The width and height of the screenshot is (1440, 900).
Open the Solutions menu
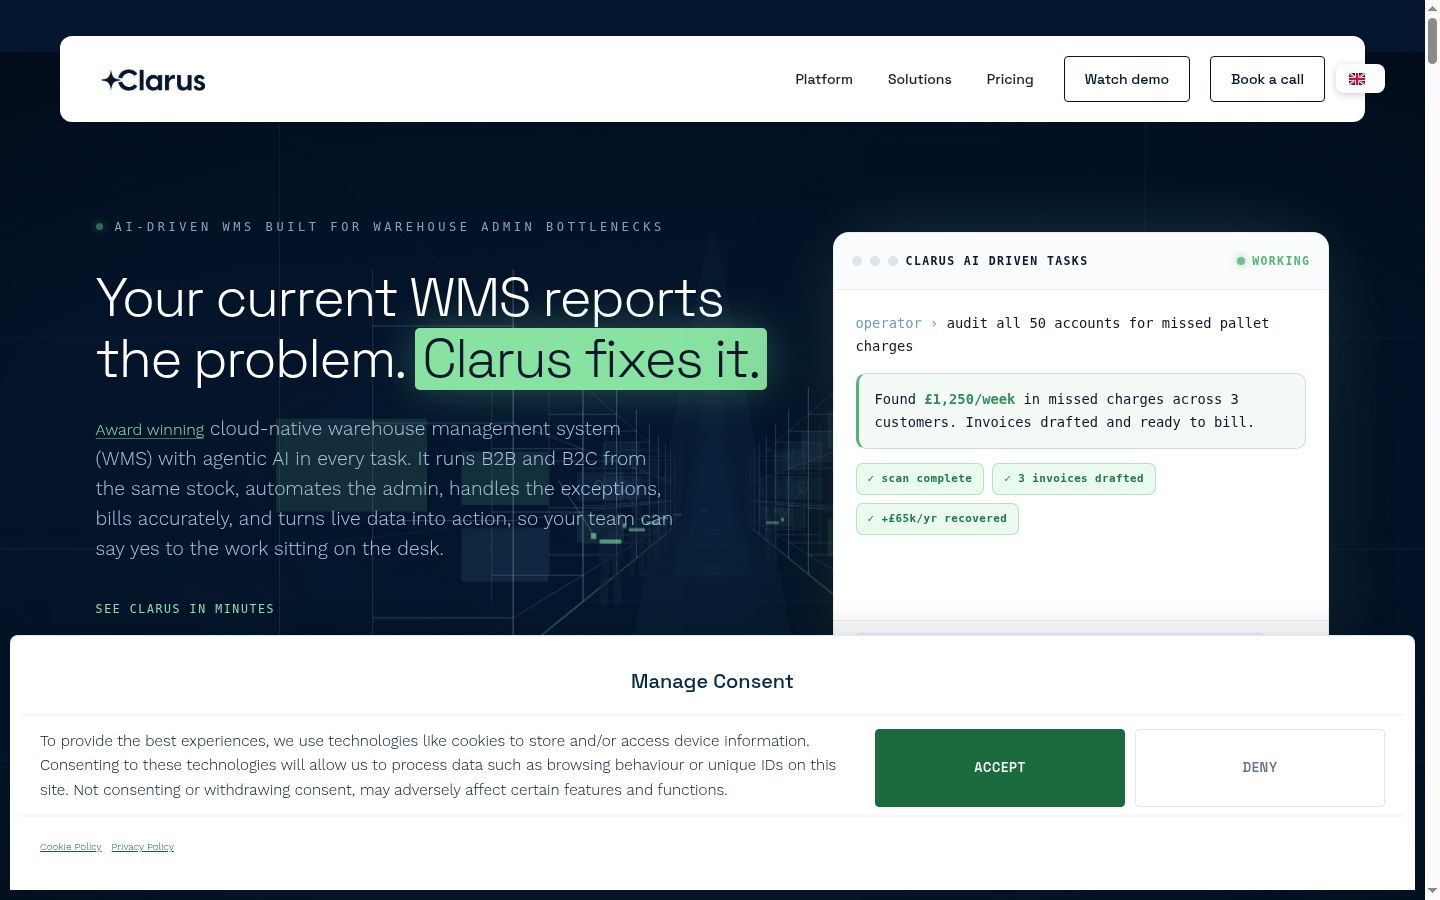[x=920, y=79]
